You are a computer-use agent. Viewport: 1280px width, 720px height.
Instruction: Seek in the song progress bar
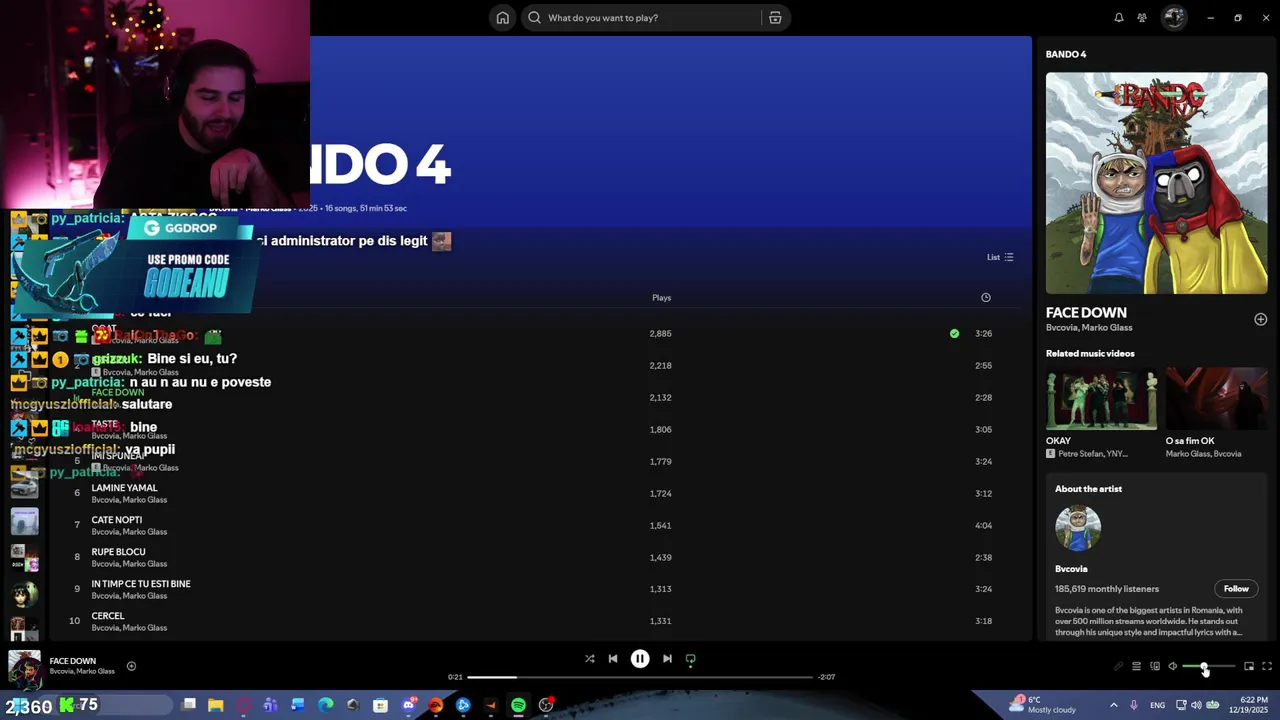(x=640, y=677)
